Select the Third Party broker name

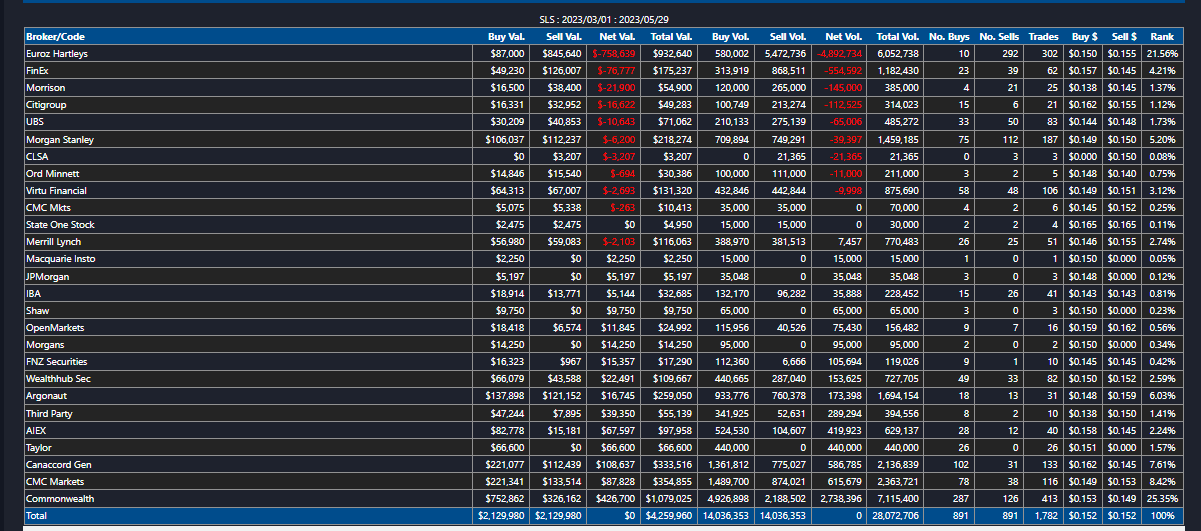49,413
